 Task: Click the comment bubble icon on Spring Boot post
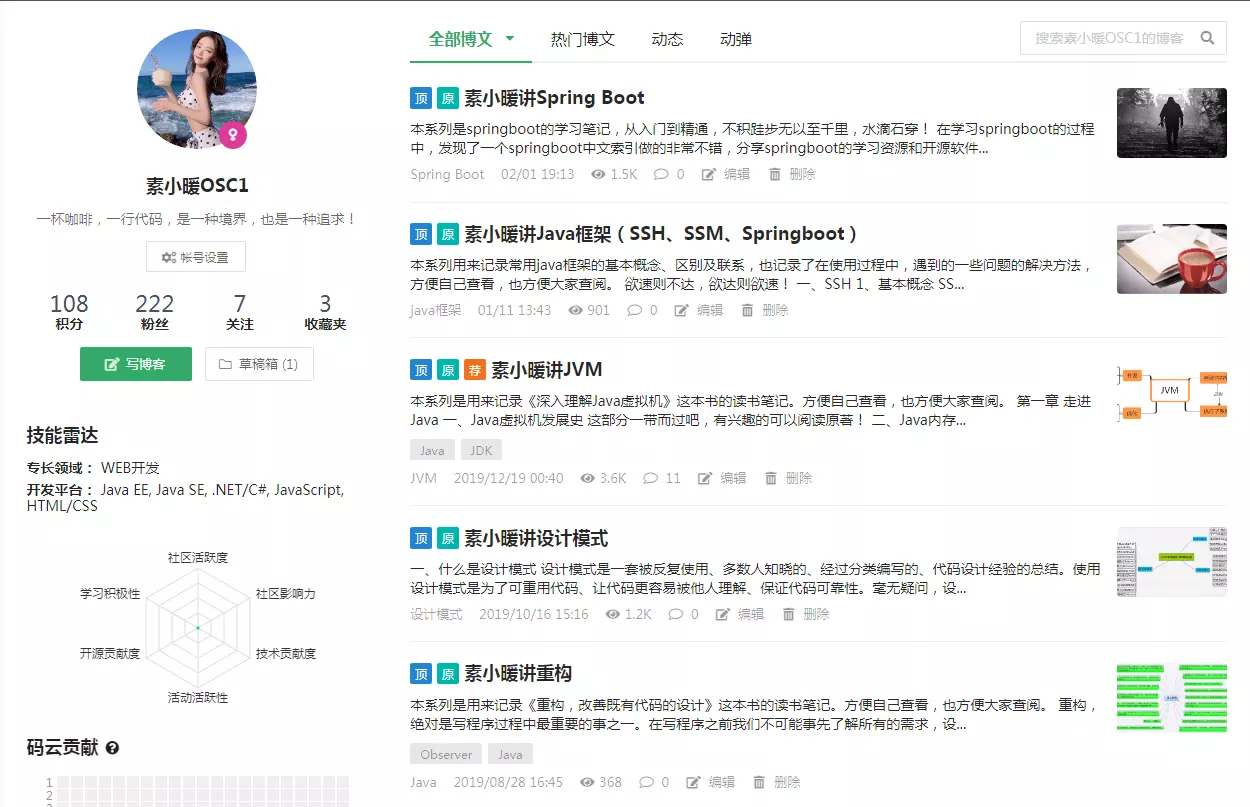(x=660, y=174)
